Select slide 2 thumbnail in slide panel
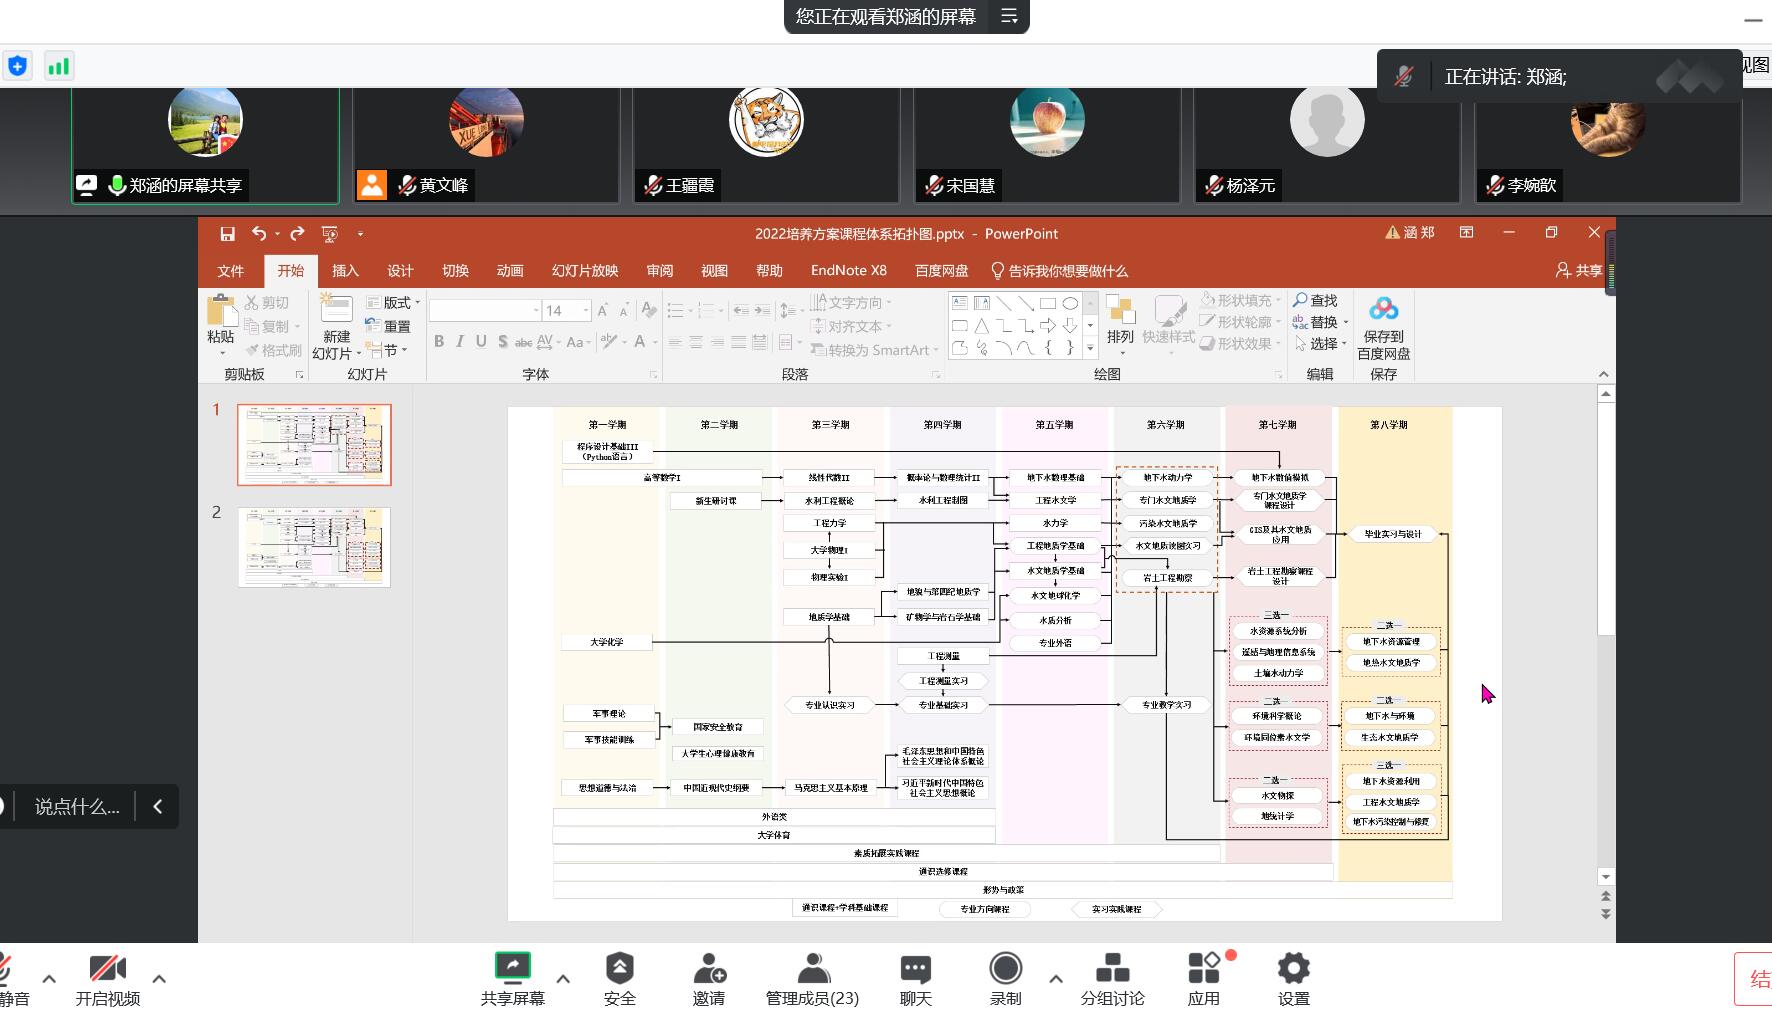The width and height of the screenshot is (1772, 1014). (314, 547)
